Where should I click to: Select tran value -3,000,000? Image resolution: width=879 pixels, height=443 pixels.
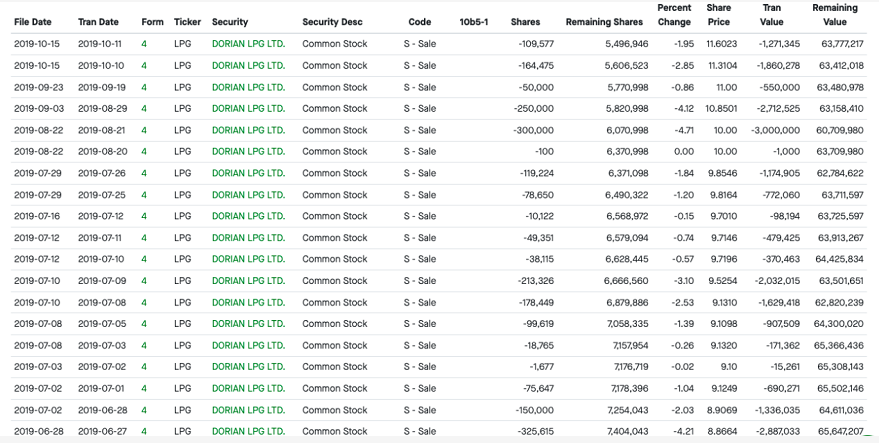click(x=776, y=130)
